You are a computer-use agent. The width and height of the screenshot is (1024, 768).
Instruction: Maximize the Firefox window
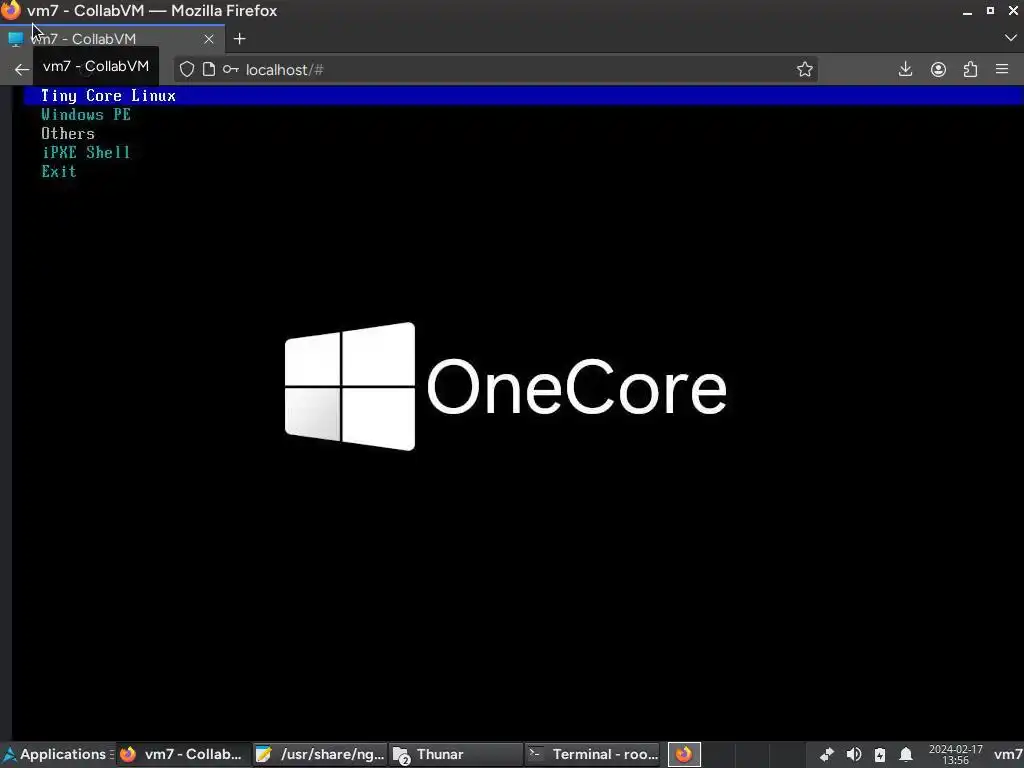point(990,11)
